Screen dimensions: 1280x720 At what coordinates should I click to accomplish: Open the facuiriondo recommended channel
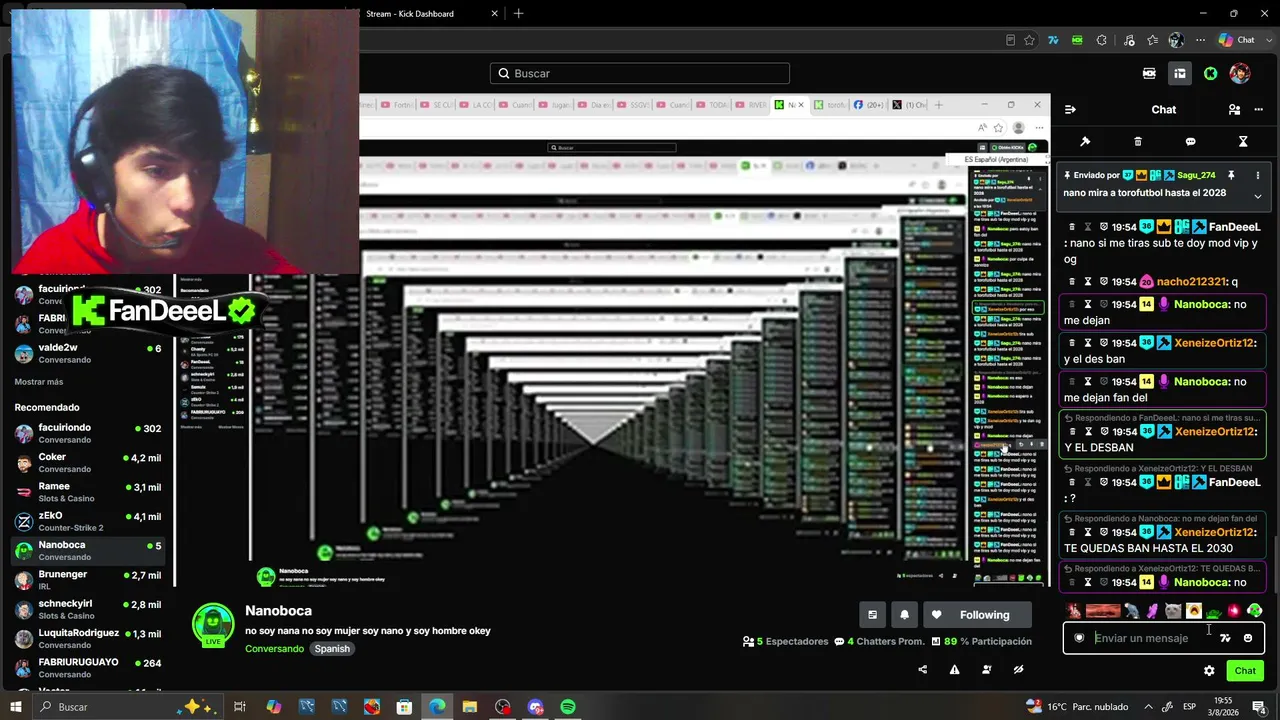88,434
